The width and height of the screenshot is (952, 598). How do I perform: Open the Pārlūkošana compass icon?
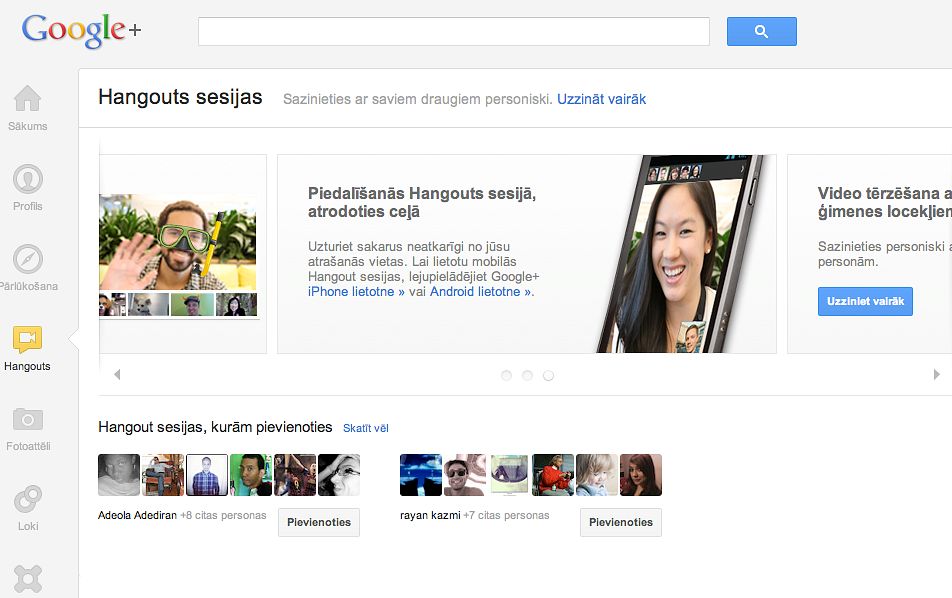27,259
